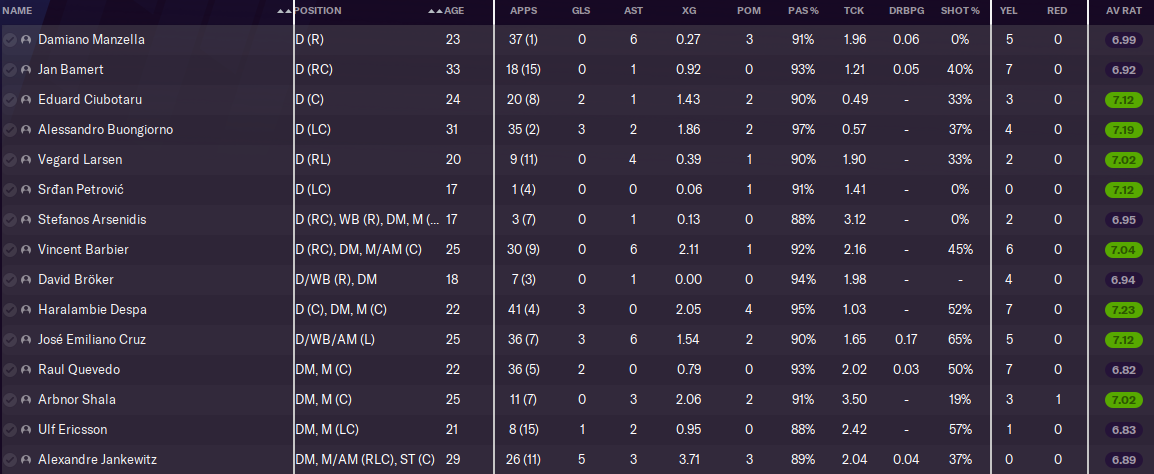The image size is (1154, 474).
Task: Sort the table by the Age column
Action: click(454, 11)
